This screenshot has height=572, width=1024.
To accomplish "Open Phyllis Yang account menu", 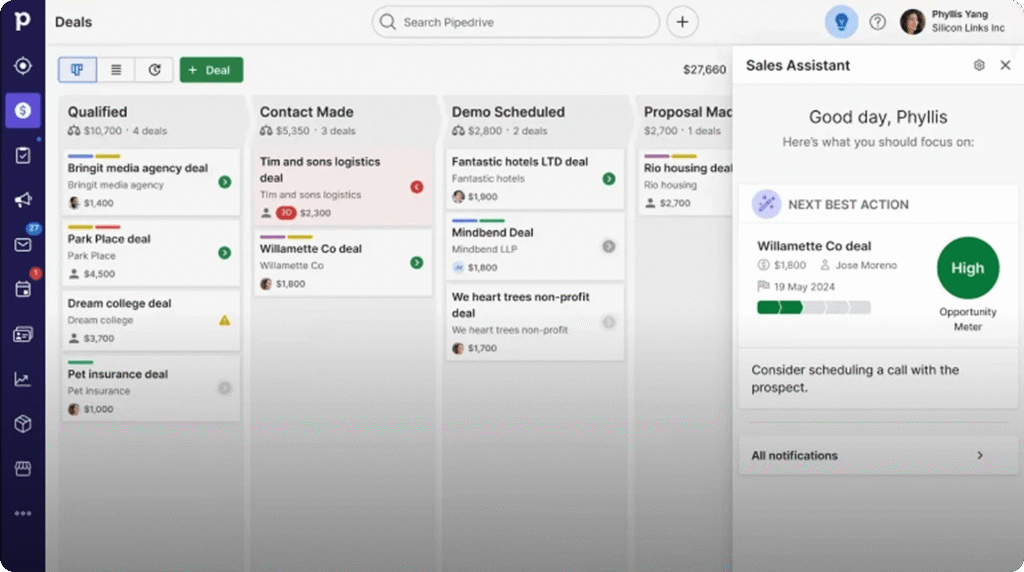I will coord(953,22).
